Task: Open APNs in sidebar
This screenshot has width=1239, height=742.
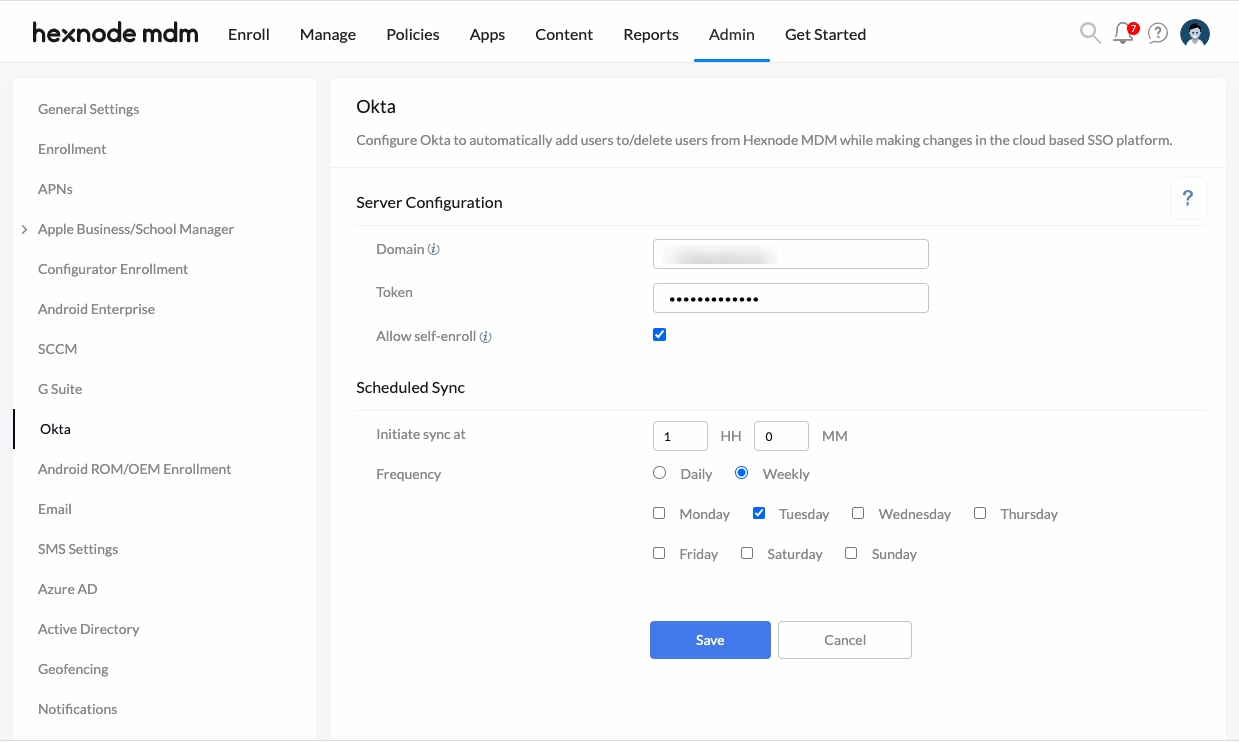Action: click(55, 189)
